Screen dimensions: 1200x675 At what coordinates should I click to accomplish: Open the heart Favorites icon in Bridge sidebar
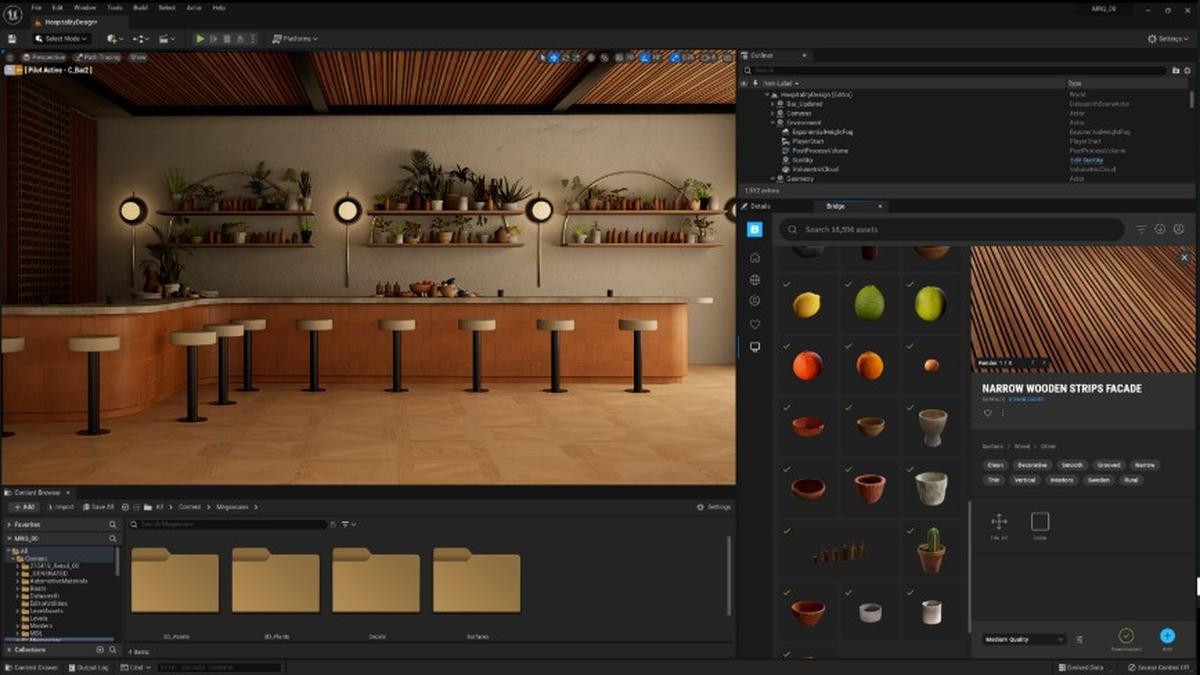point(755,324)
